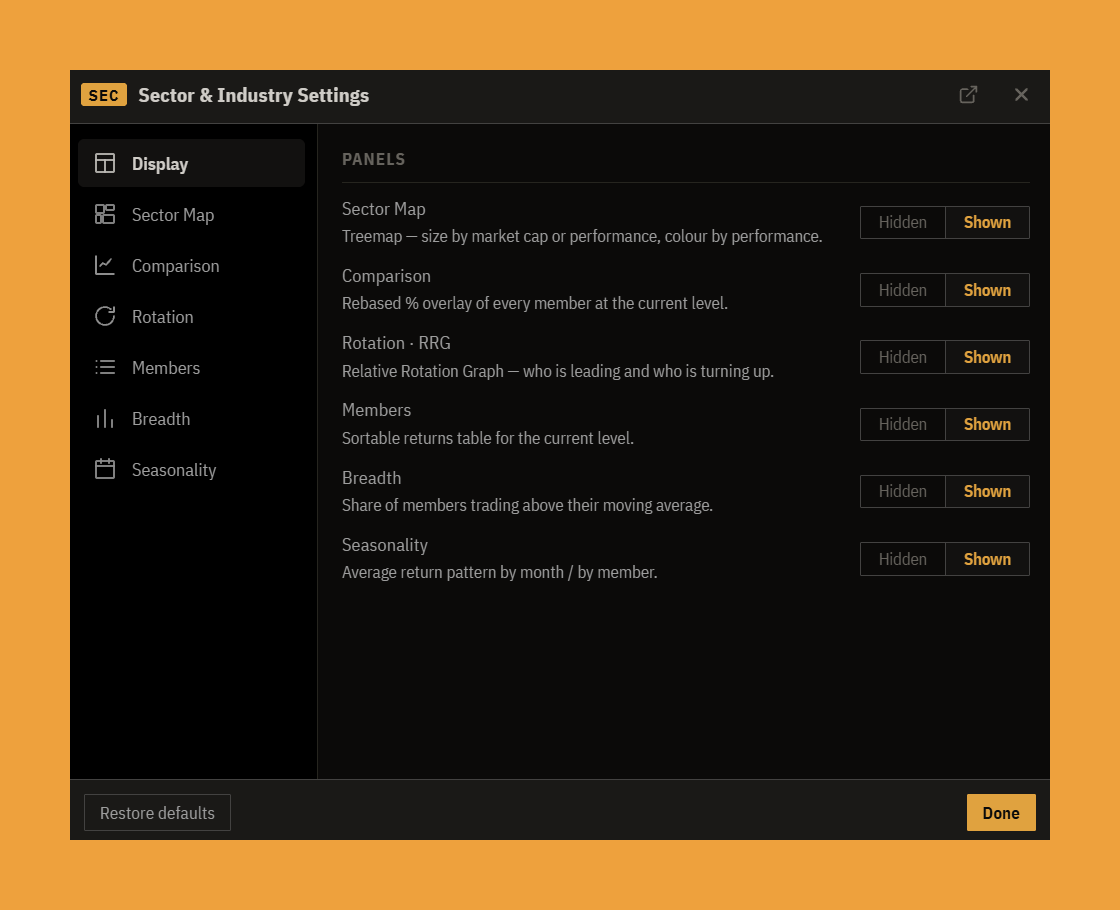Set Breadth panel to Hidden
This screenshot has width=1120, height=910.
pos(903,491)
